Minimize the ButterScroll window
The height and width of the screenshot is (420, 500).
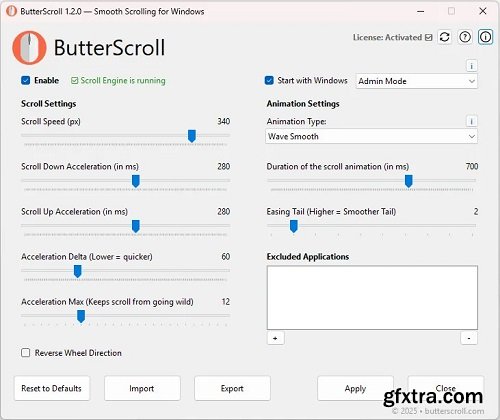(421, 11)
